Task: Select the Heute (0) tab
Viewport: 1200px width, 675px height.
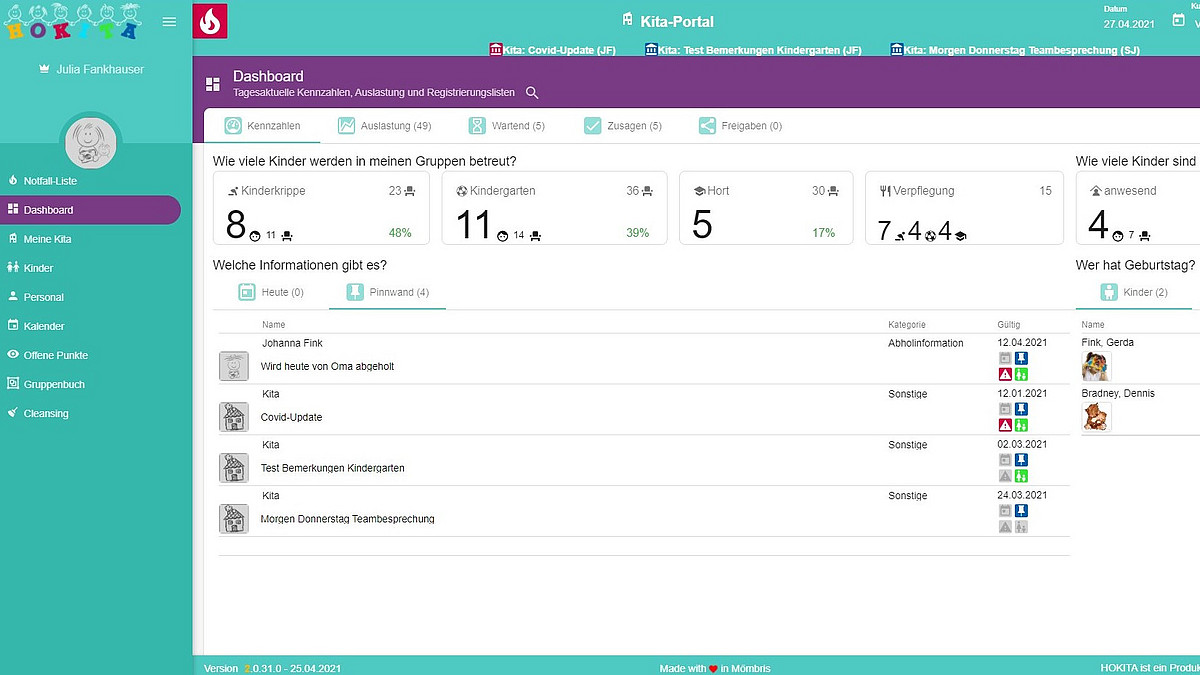Action: tap(271, 292)
